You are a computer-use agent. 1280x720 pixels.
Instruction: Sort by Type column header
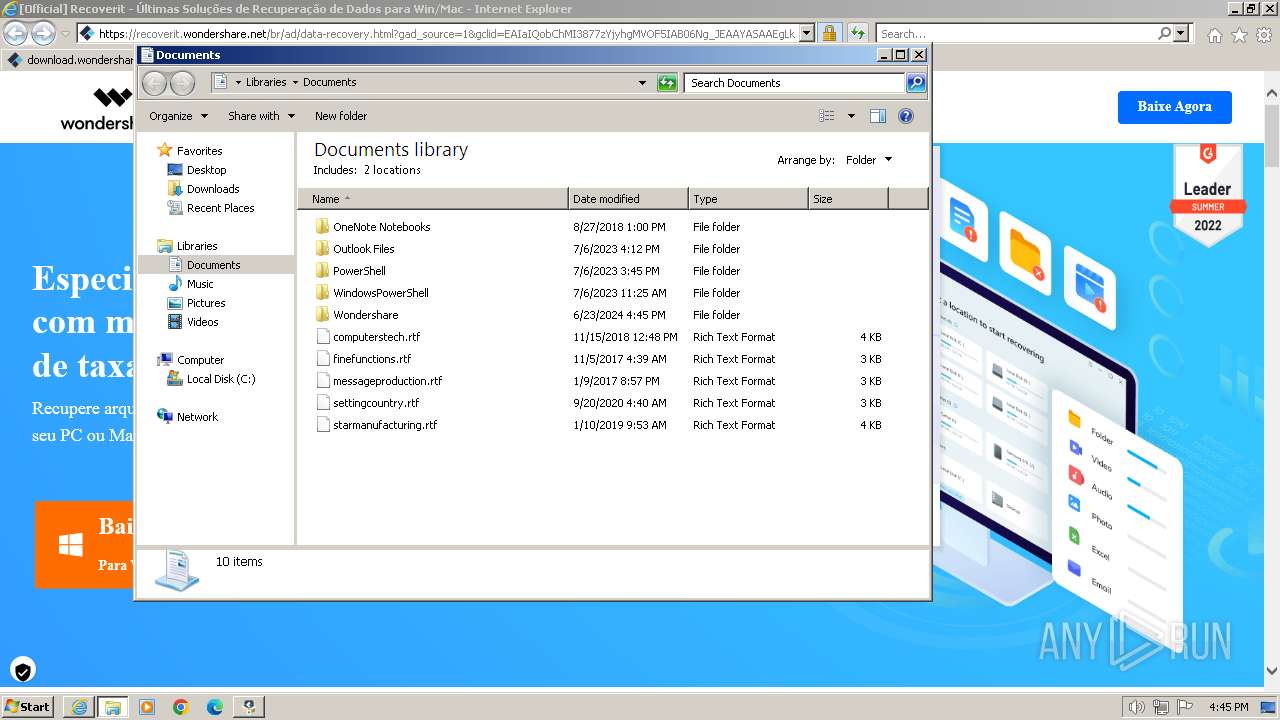(x=748, y=199)
